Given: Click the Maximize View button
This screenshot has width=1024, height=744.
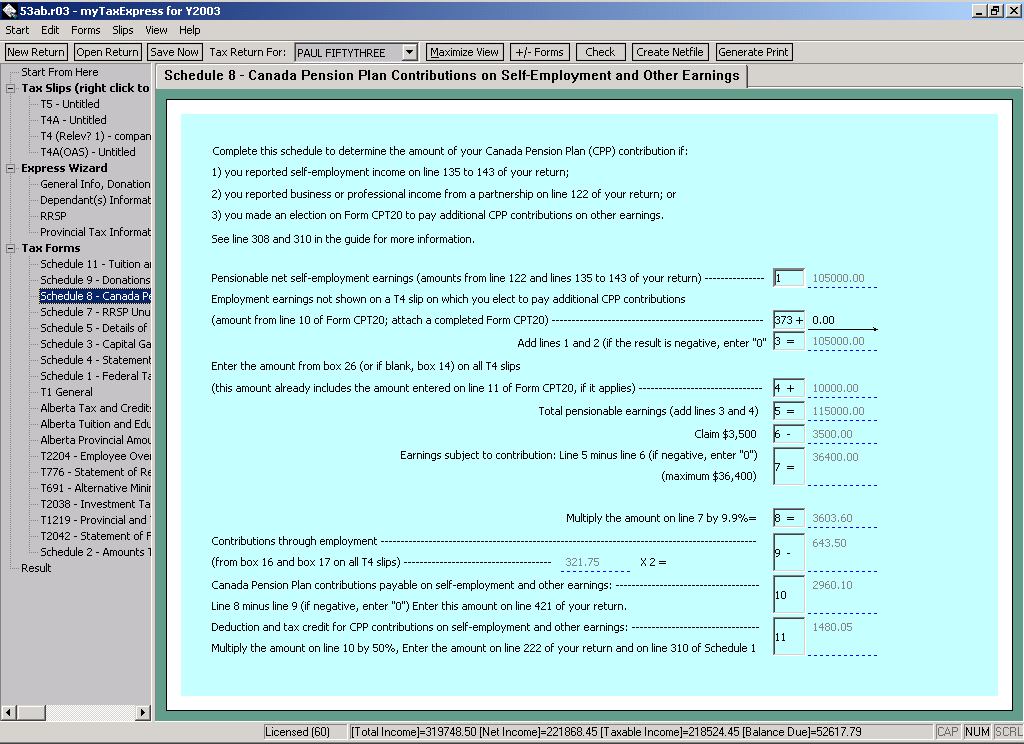Looking at the screenshot, I should pyautogui.click(x=464, y=52).
